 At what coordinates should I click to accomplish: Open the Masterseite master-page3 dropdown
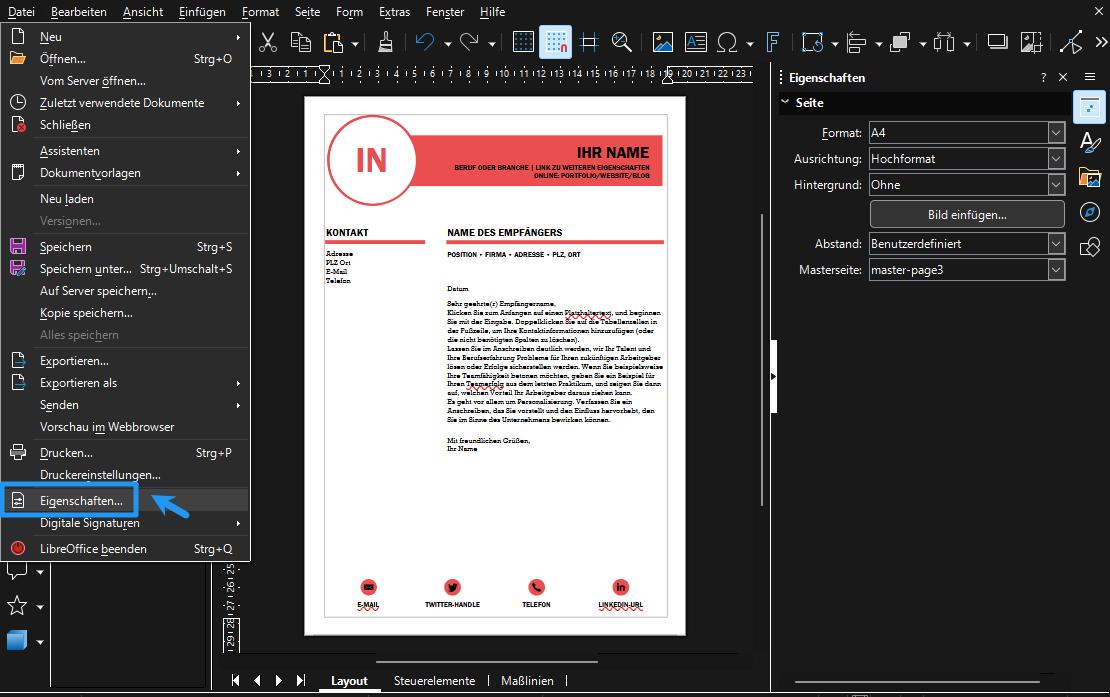1056,270
